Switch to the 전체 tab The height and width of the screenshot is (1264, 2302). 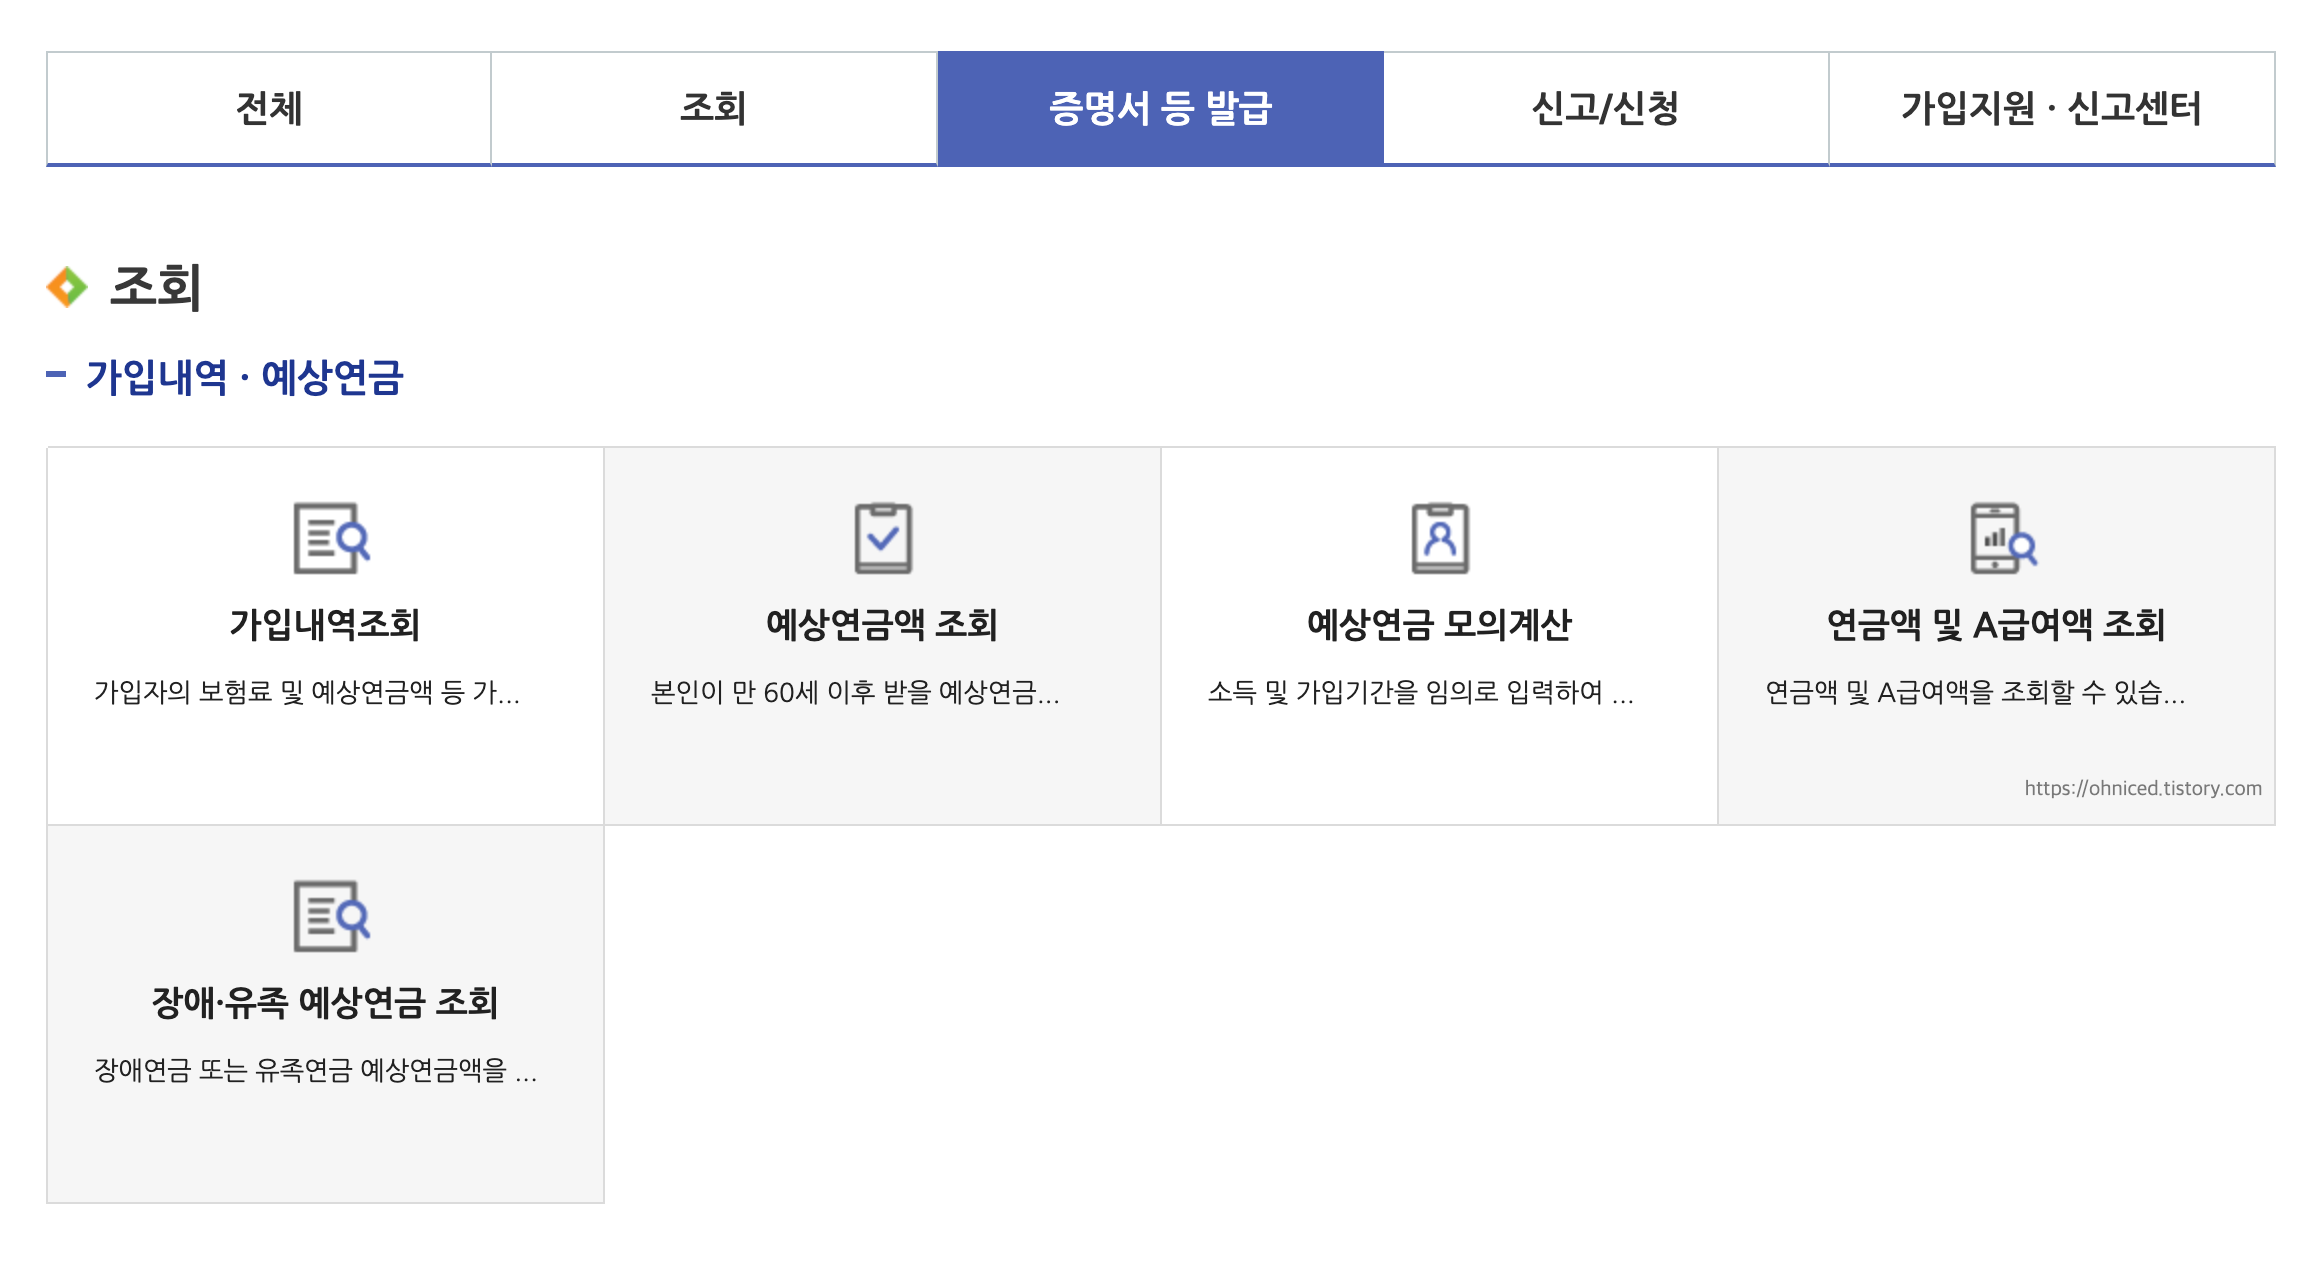268,108
